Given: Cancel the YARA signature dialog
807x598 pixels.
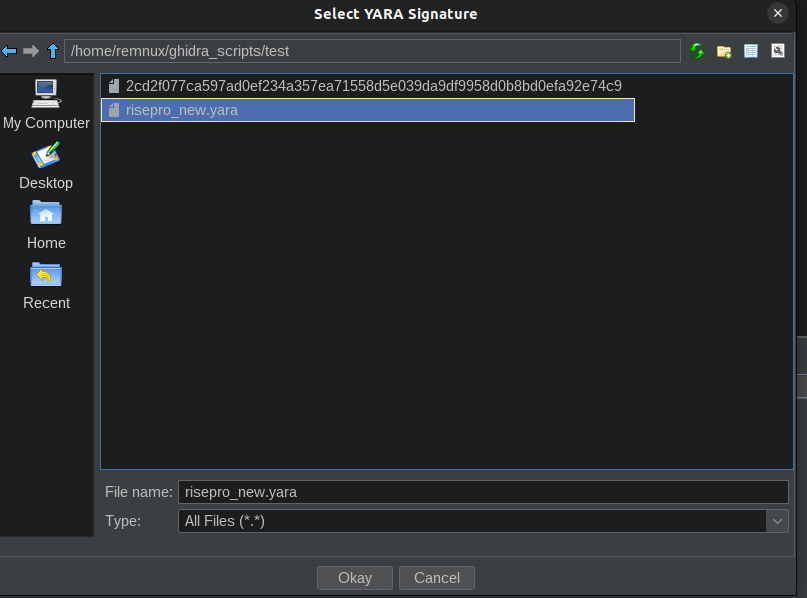Looking at the screenshot, I should (x=436, y=578).
